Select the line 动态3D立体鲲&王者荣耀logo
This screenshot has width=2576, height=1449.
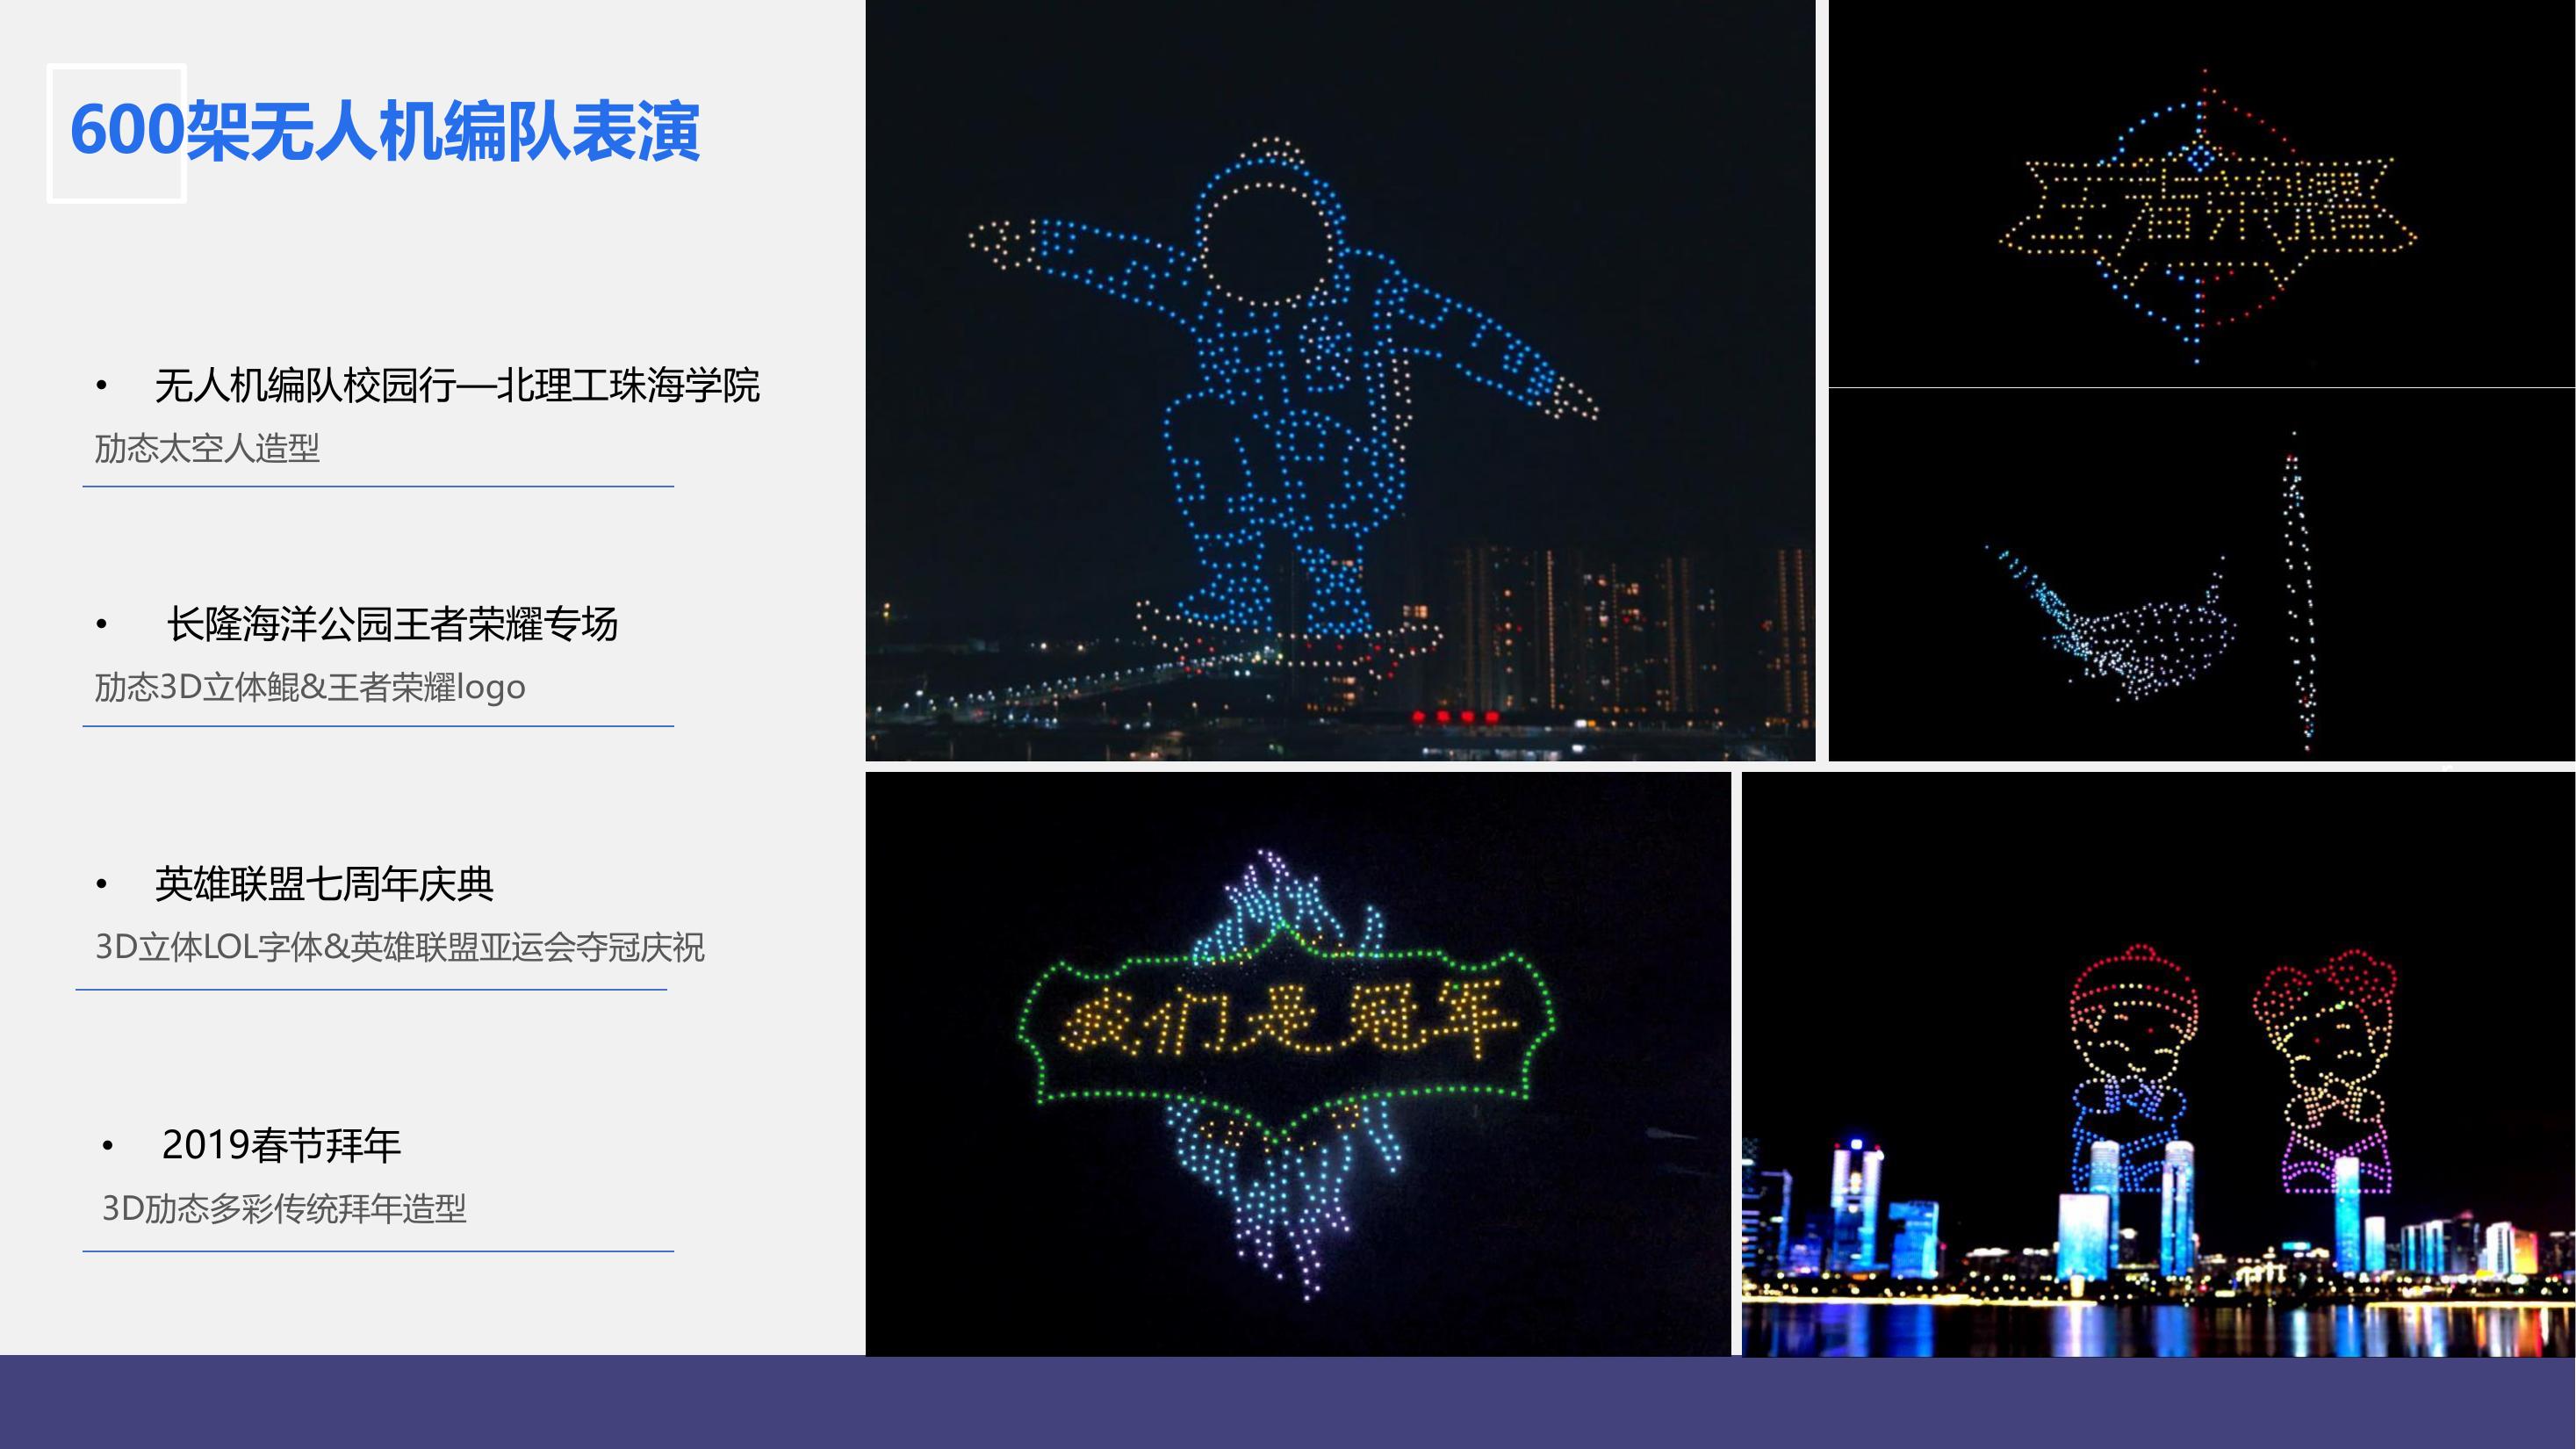tap(310, 687)
